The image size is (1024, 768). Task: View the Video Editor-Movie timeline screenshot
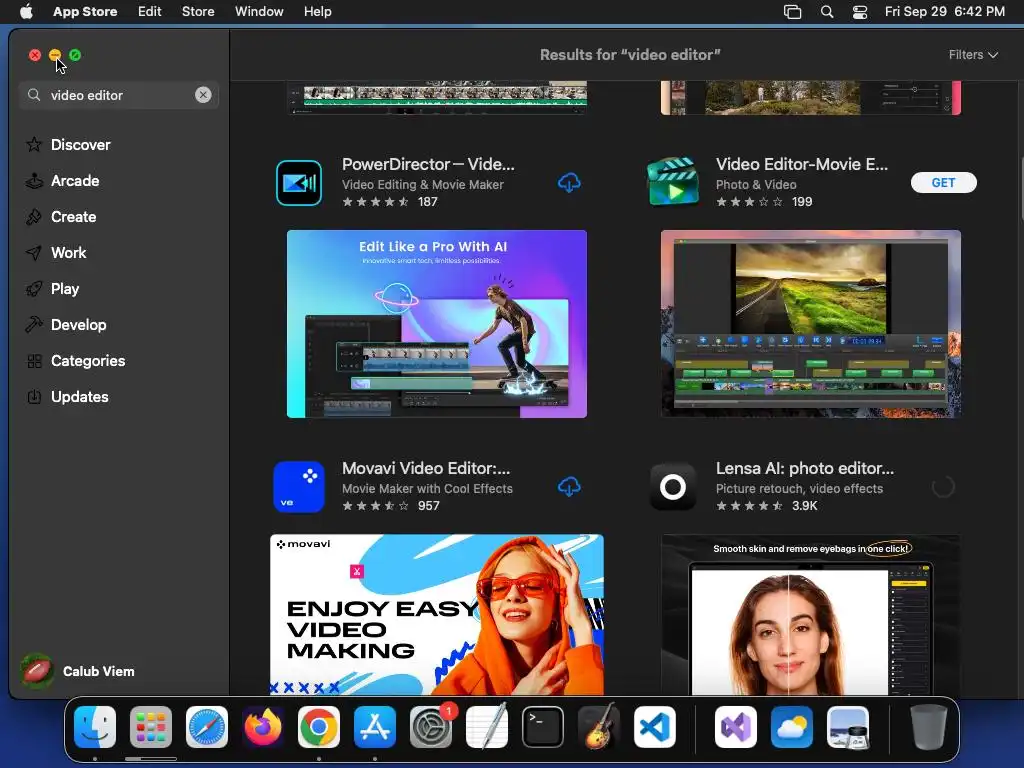click(x=810, y=324)
